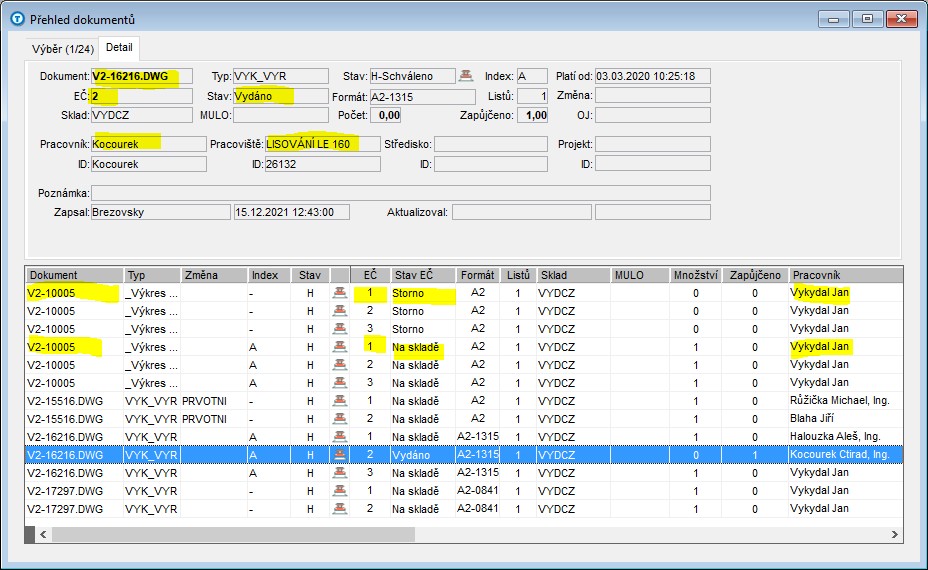
Task: Click stamp icon in V2-17297.DWG EČ 2 row
Action: click(340, 508)
